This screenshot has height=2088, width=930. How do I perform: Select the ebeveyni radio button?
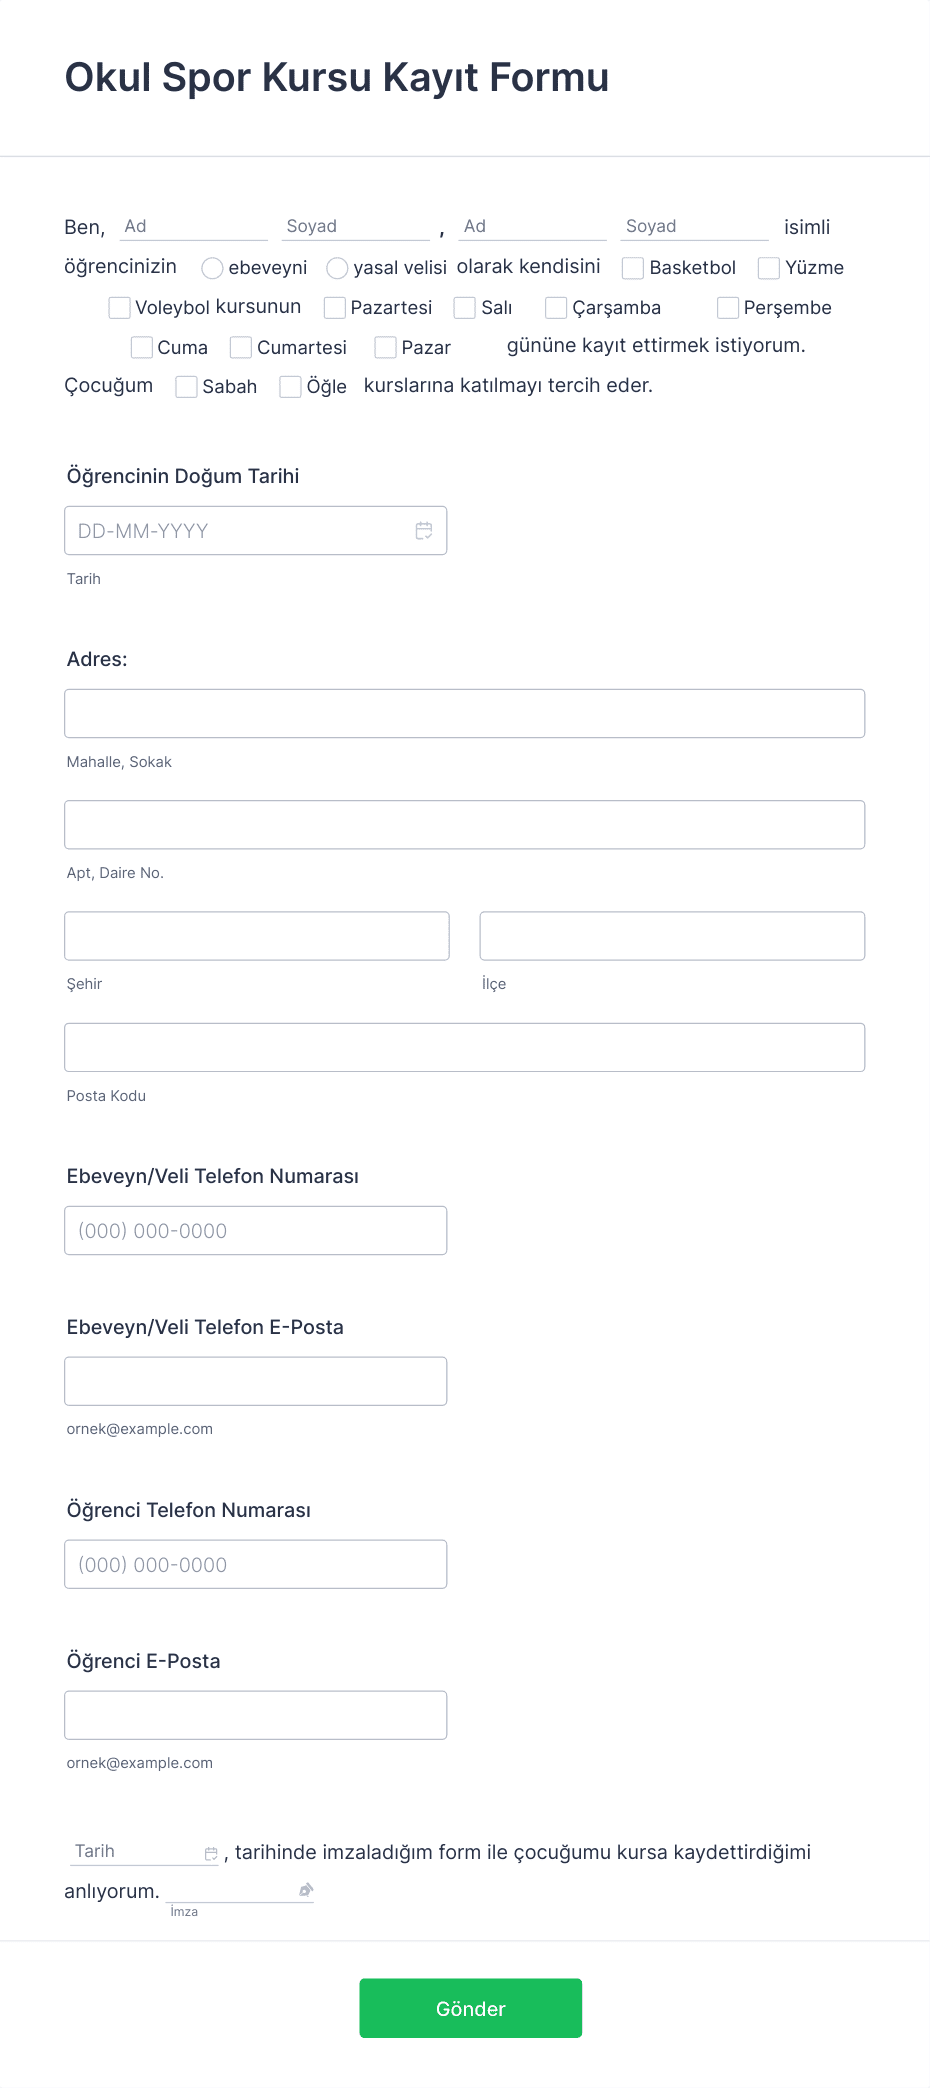212,268
